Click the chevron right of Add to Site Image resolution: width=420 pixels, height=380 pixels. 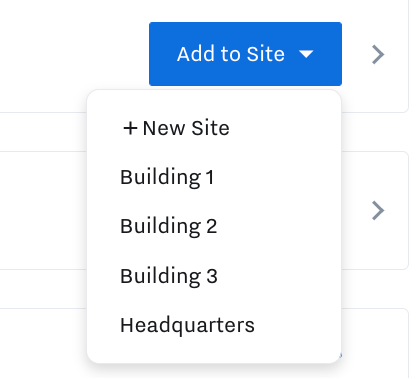tap(378, 54)
